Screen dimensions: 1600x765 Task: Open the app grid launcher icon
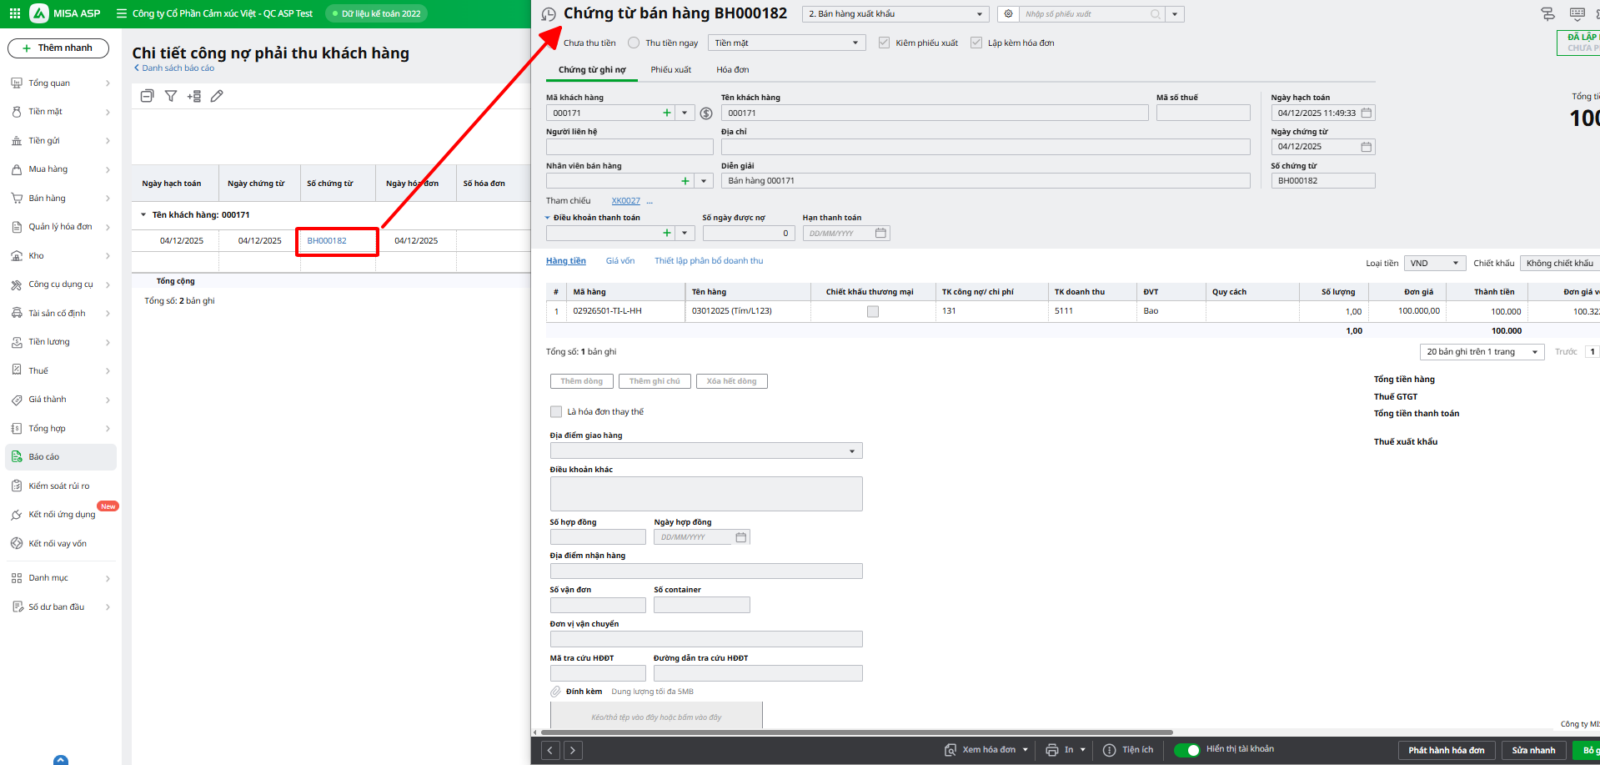click(x=15, y=13)
